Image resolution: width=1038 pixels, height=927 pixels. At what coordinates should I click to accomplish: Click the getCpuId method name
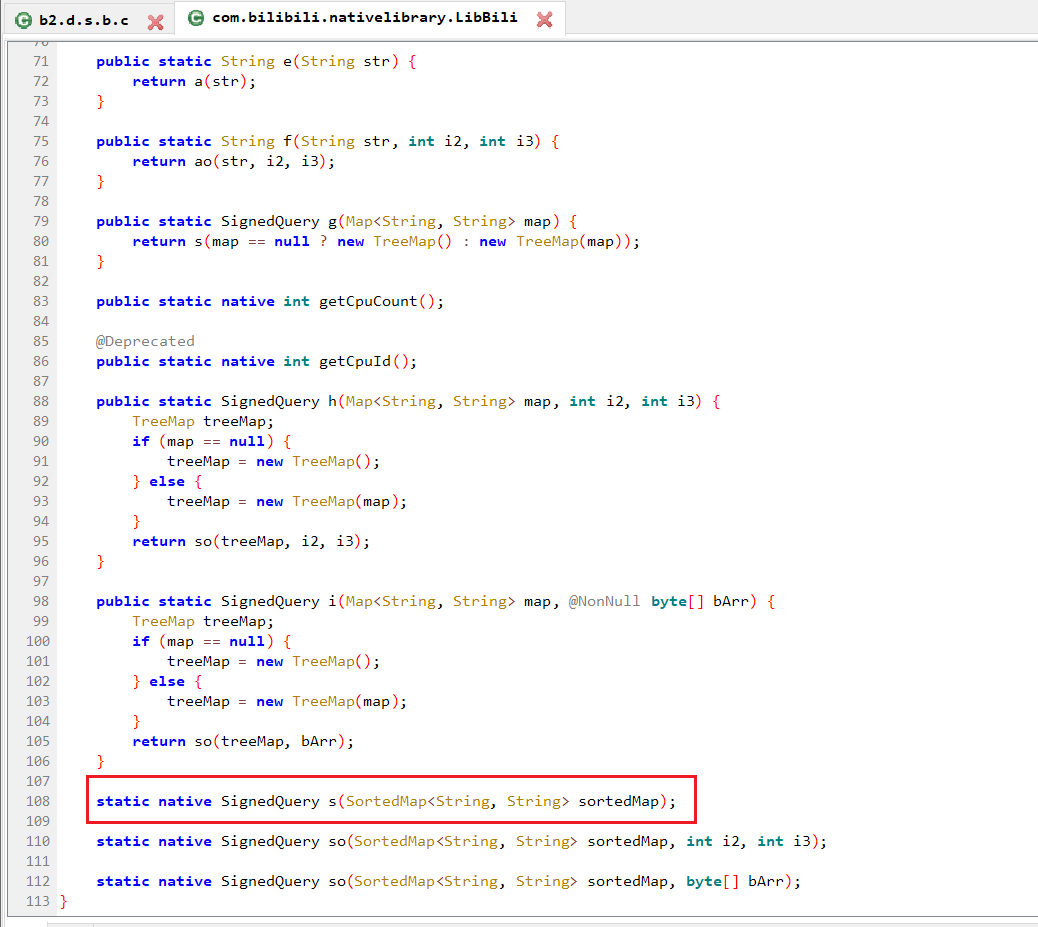(355, 362)
